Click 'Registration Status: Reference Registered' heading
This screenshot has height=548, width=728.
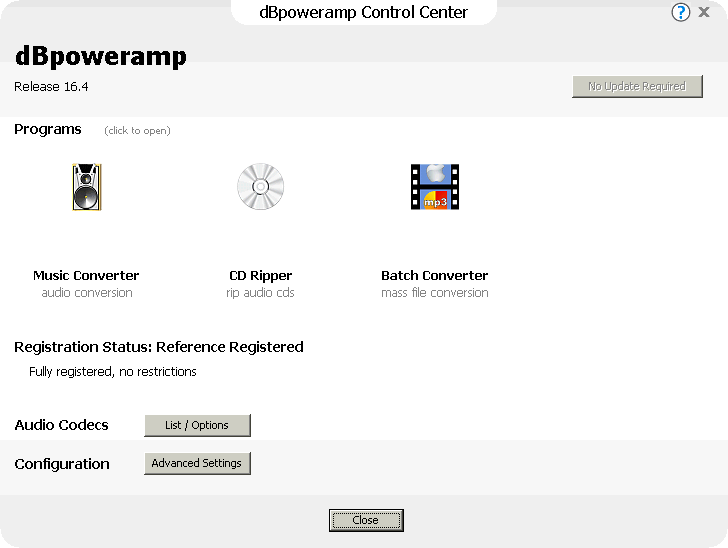(159, 347)
